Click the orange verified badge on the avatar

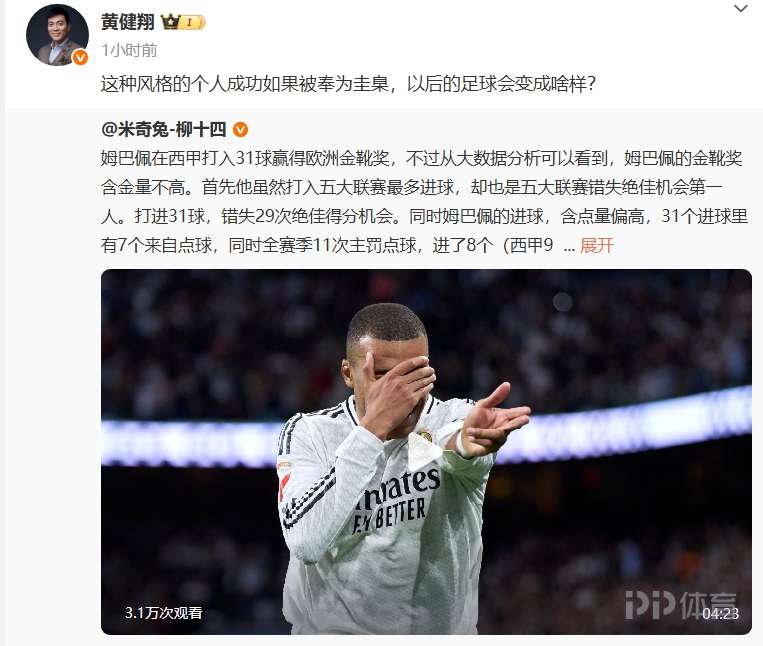click(80, 57)
